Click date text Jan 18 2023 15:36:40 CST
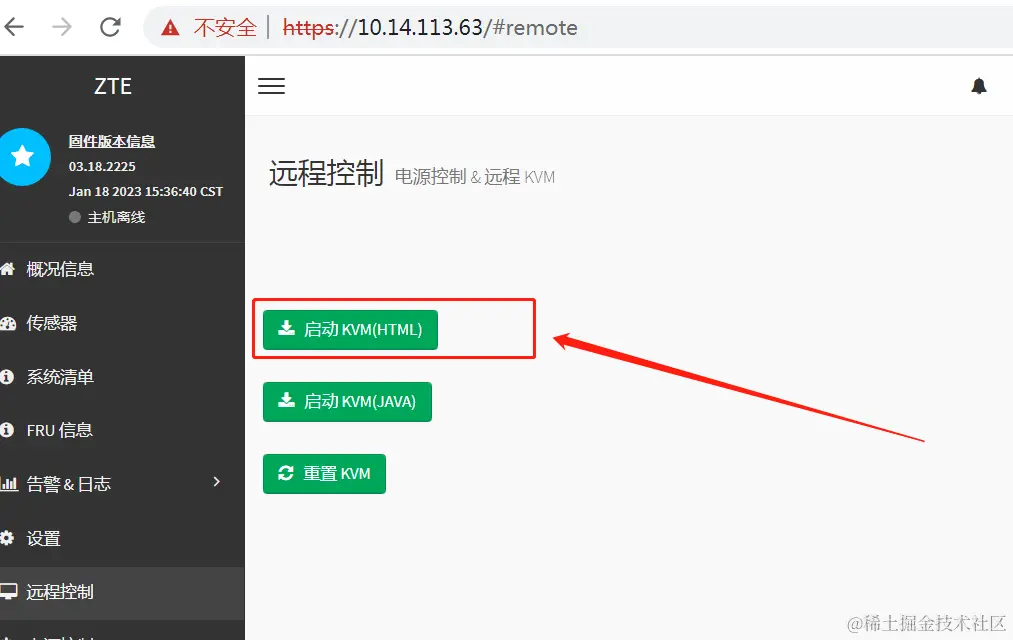The height and width of the screenshot is (640, 1013). click(x=146, y=192)
